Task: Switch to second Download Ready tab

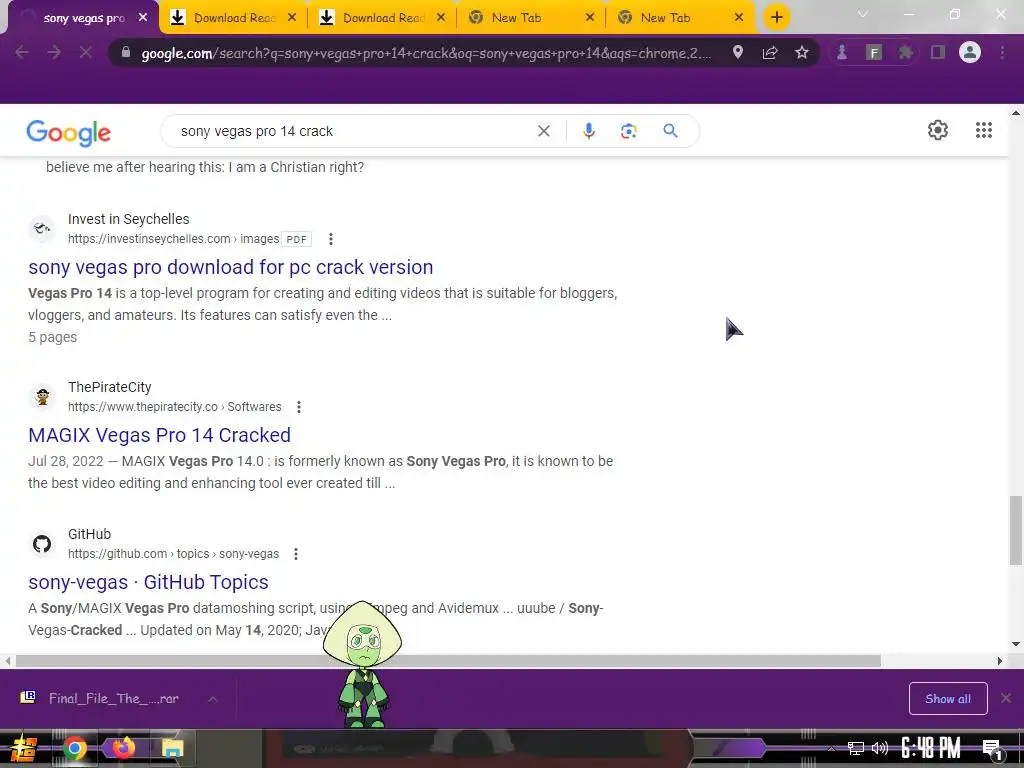Action: pyautogui.click(x=374, y=18)
